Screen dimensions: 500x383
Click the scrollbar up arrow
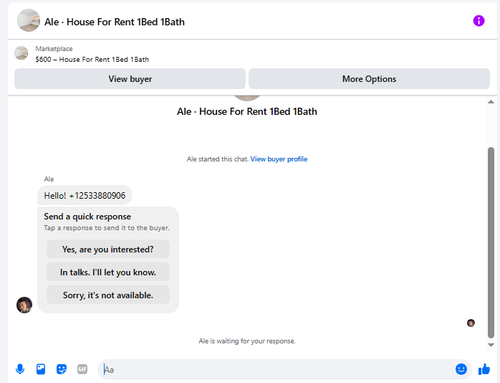491,102
